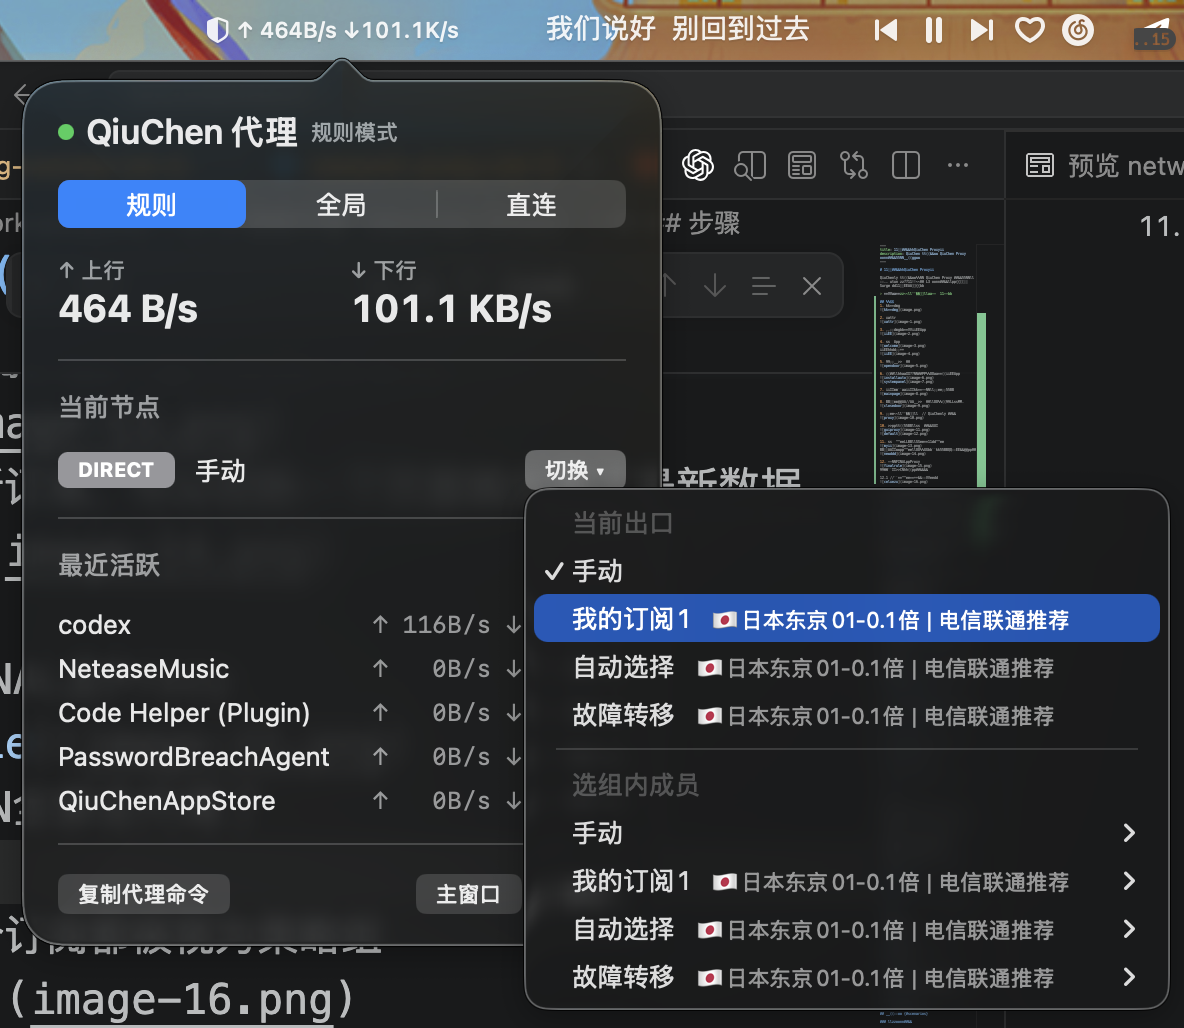
Task: Click the preview icon beside 预览 tab
Action: (1040, 165)
